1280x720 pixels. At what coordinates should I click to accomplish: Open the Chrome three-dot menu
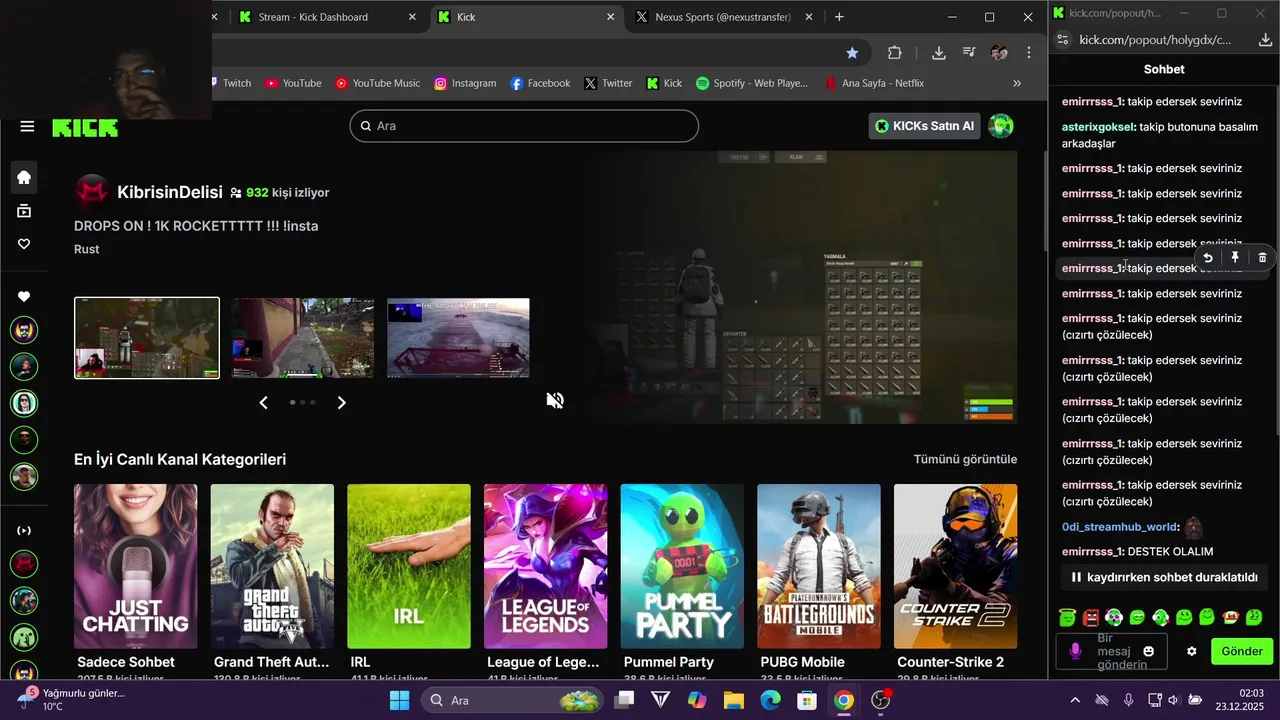[1029, 53]
